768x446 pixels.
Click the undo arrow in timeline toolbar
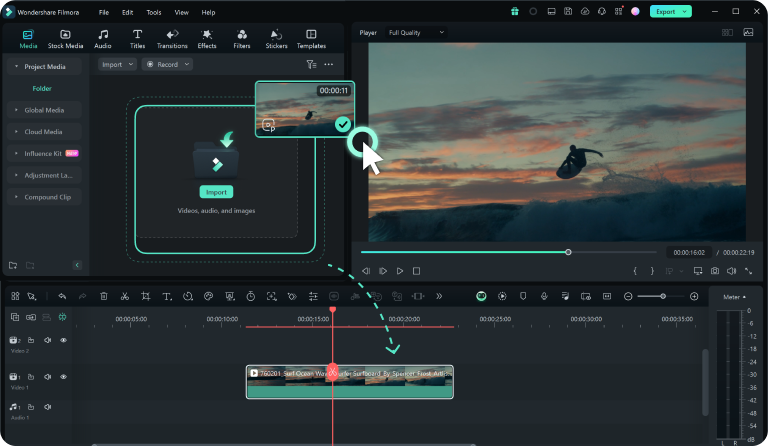(x=62, y=296)
